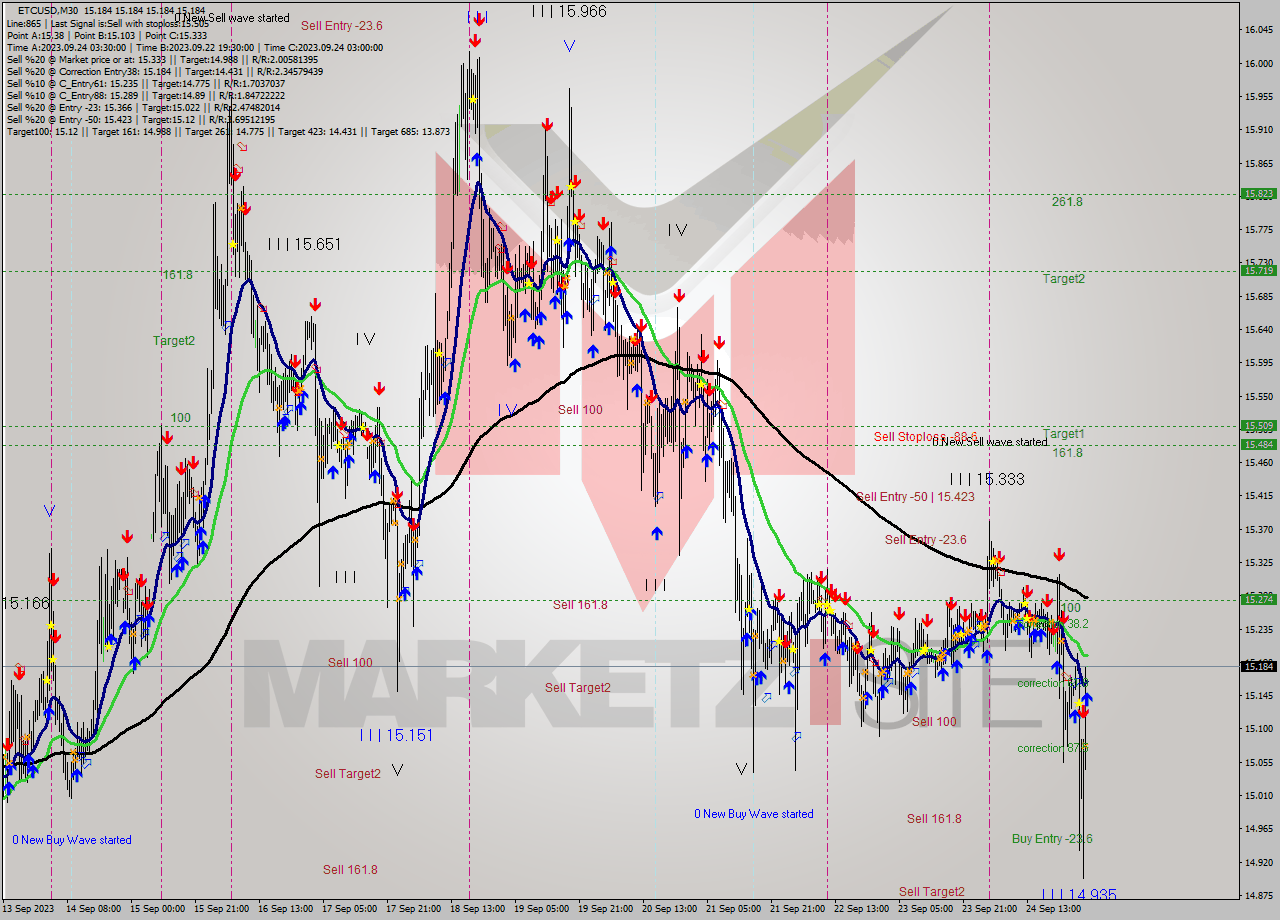Select the blue 'III 15.151' wave label
1280x920 pixels.
[396, 735]
